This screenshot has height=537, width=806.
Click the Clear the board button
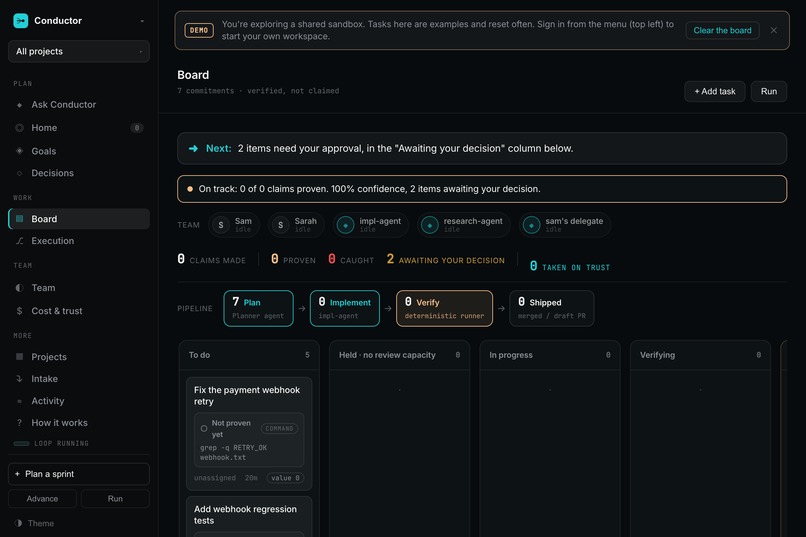point(722,30)
